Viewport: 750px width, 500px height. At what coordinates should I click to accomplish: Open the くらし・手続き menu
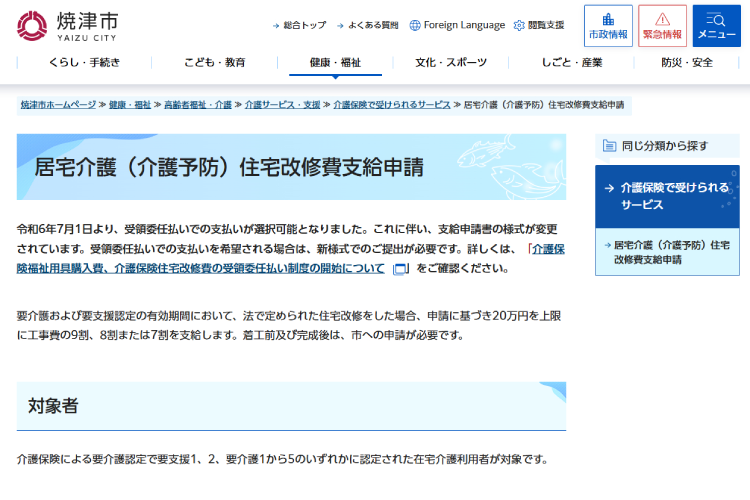(x=84, y=62)
